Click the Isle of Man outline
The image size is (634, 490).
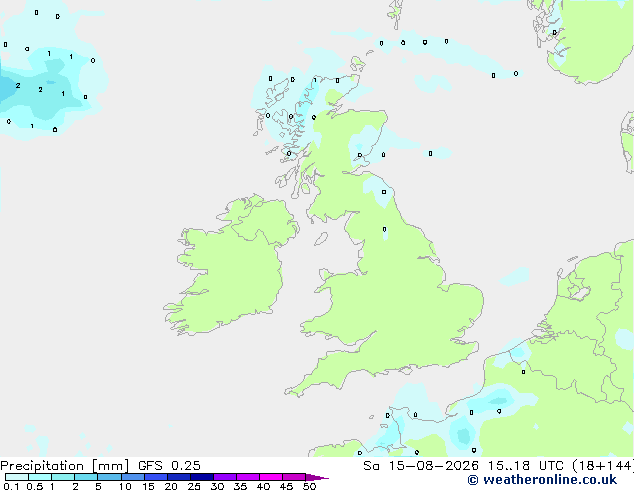pyautogui.click(x=321, y=239)
